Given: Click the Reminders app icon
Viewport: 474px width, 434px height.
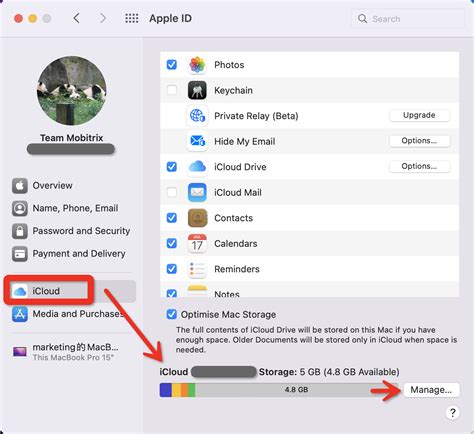Looking at the screenshot, I should 197,269.
